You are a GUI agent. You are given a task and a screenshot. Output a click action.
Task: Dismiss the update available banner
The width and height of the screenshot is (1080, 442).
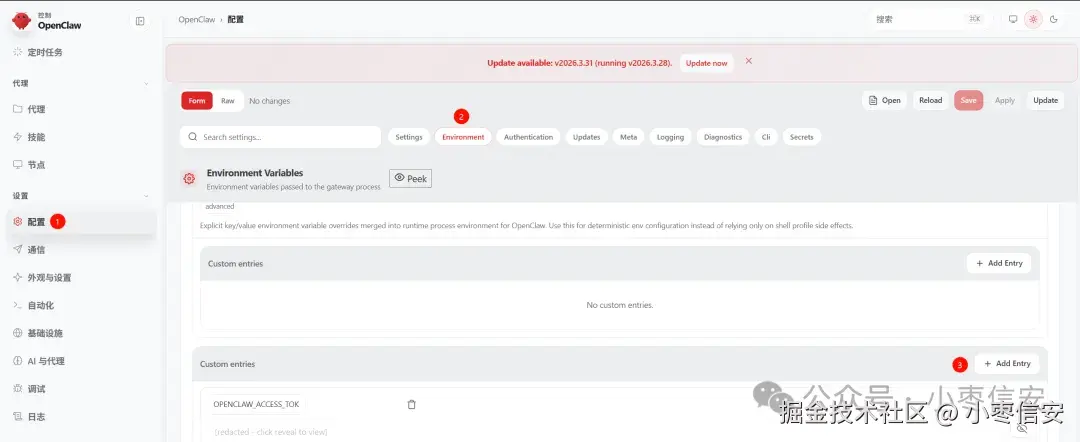[749, 61]
